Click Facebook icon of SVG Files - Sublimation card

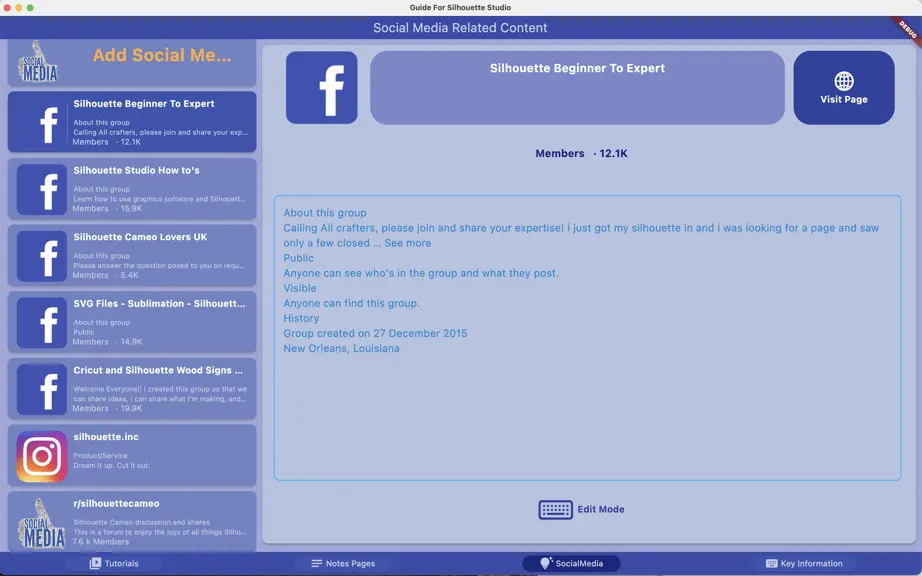42,323
